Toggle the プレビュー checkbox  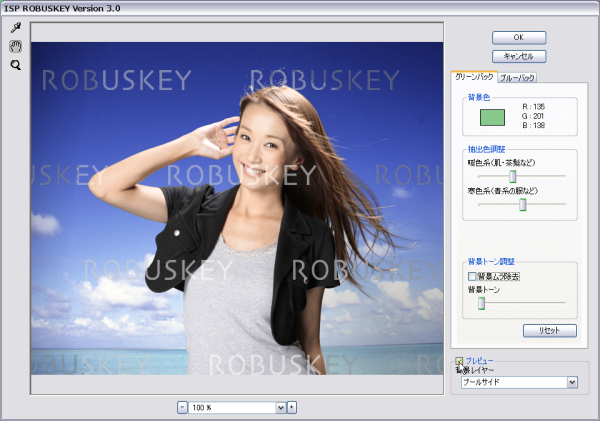pyautogui.click(x=459, y=361)
